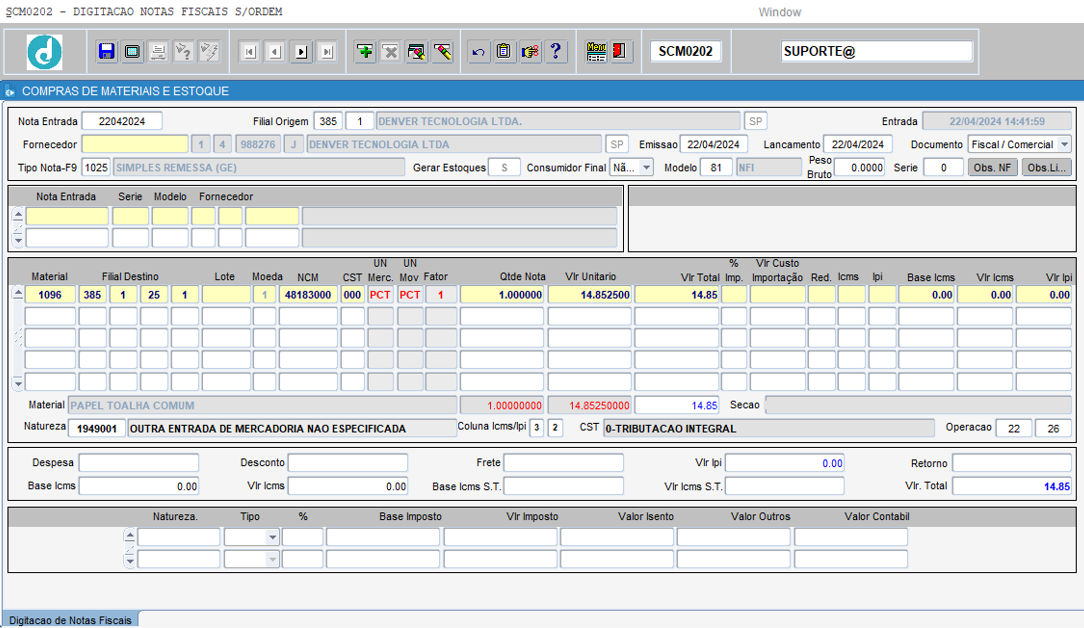Click the yellow Fornecedor input field
This screenshot has width=1084, height=628.
point(135,145)
